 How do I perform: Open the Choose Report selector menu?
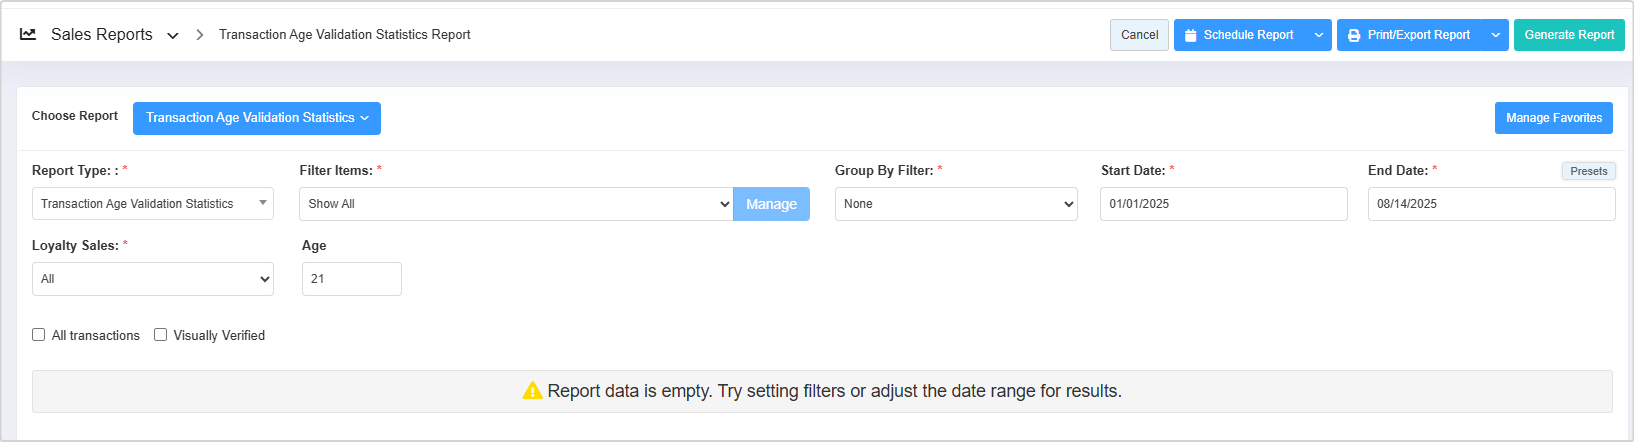click(x=256, y=118)
